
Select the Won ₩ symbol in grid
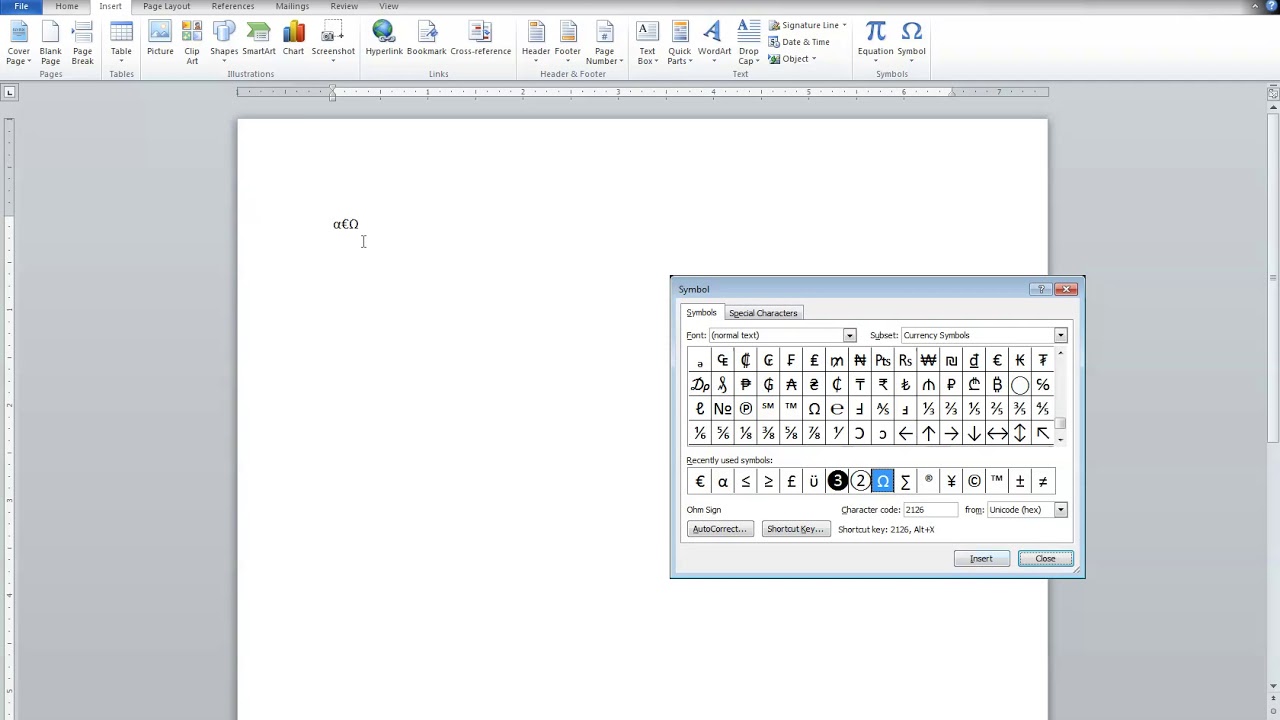(x=928, y=360)
